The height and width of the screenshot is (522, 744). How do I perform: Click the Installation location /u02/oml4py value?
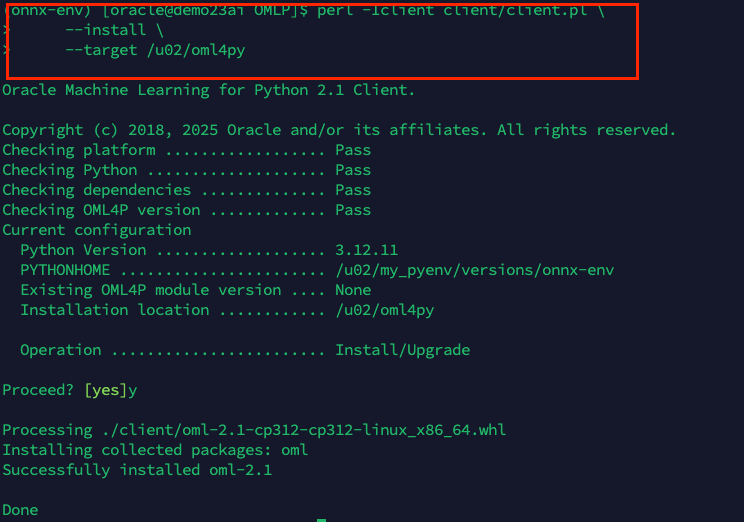[384, 310]
